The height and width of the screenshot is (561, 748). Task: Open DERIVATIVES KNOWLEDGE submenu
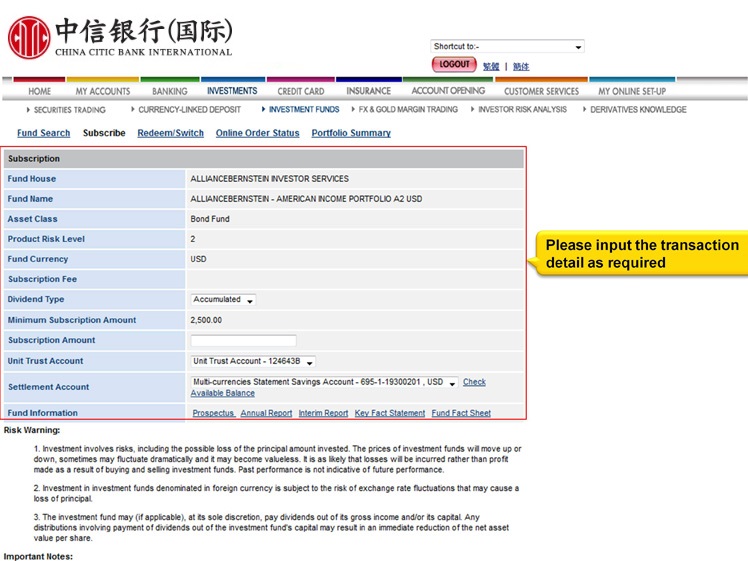pos(638,109)
